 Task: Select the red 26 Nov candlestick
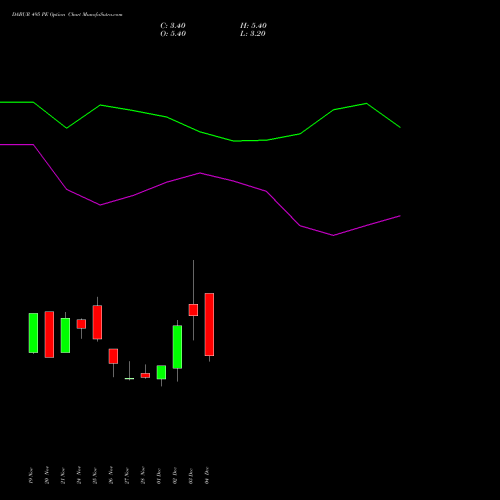[x=113, y=356]
